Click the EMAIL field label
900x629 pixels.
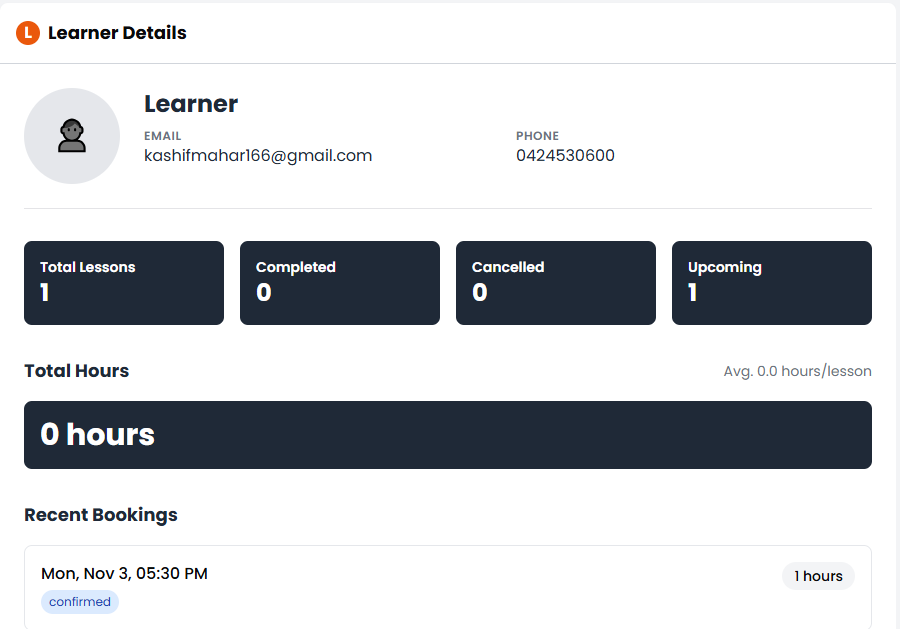(163, 136)
